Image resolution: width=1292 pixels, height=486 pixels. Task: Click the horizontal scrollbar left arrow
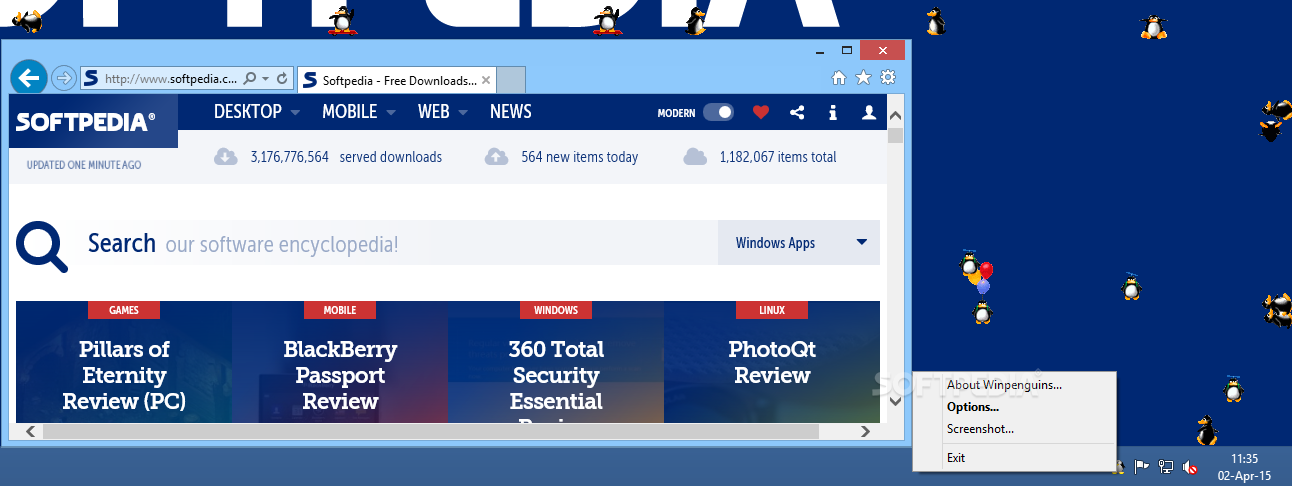[30, 431]
